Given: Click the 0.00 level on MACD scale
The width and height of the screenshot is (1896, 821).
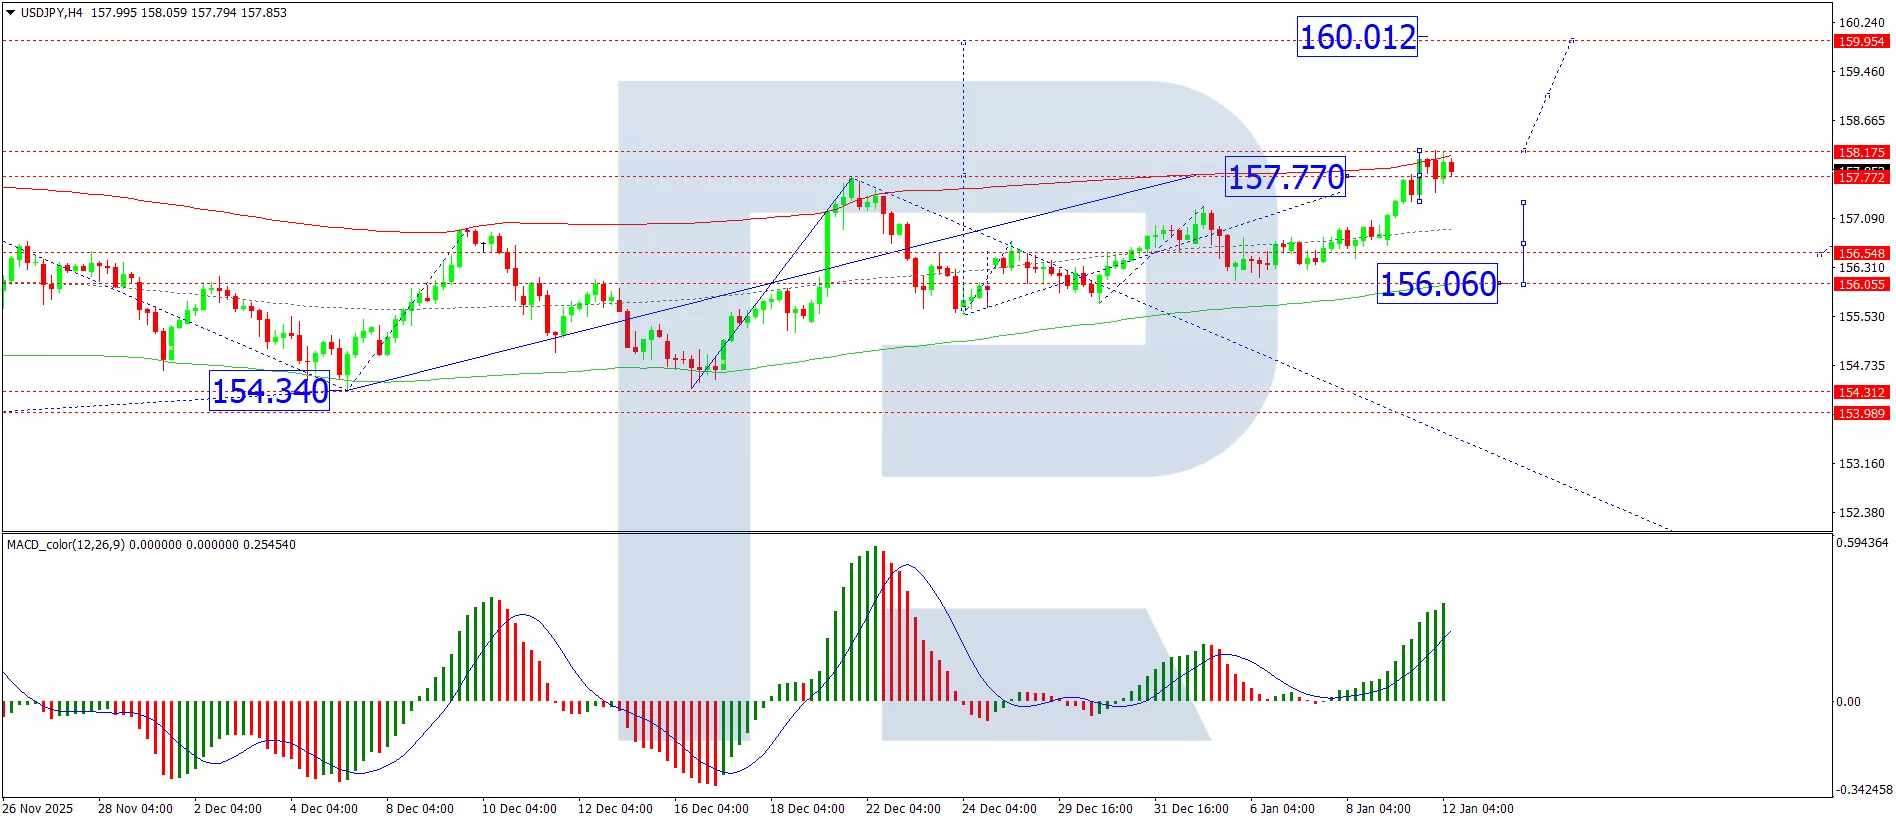Looking at the screenshot, I should (1848, 702).
